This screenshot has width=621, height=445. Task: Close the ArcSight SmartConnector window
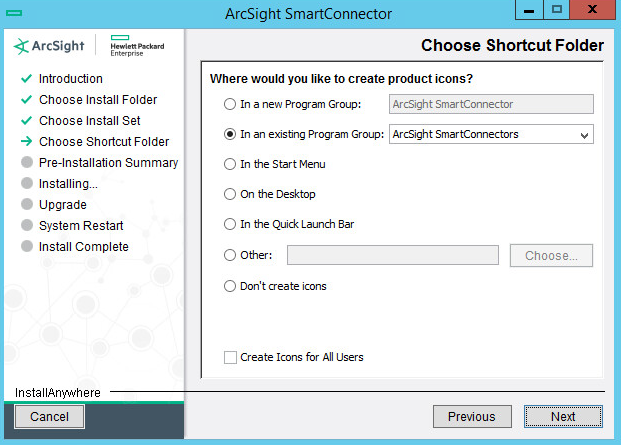pyautogui.click(x=592, y=10)
